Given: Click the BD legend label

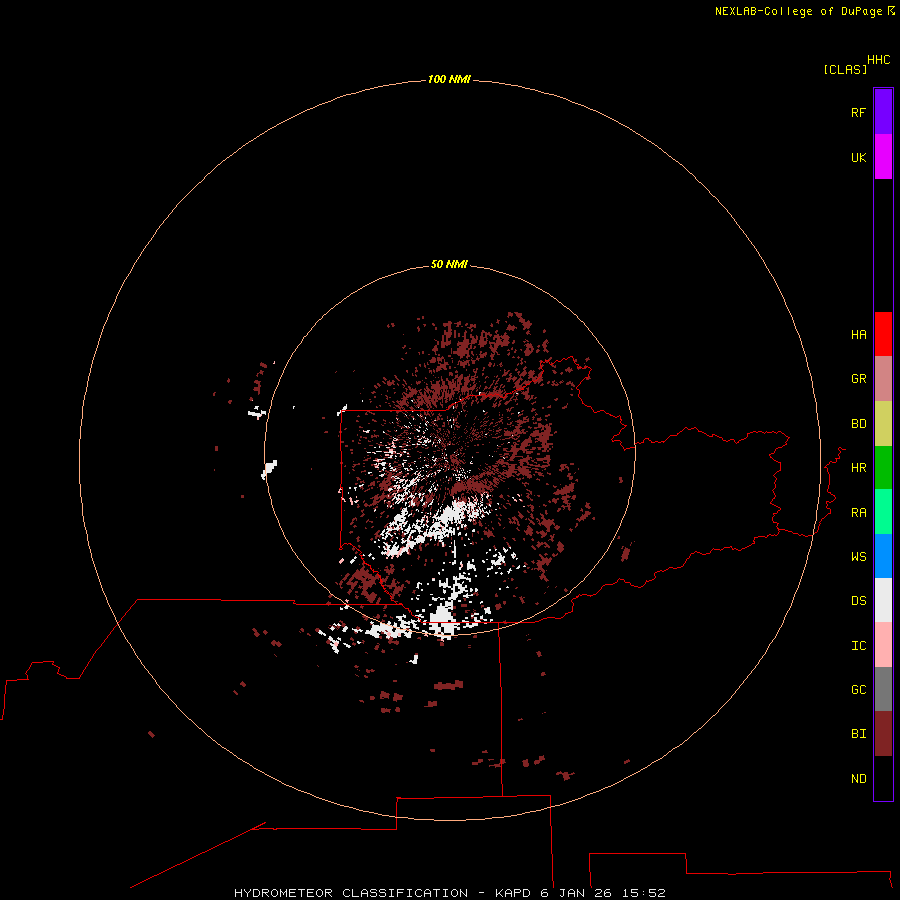Looking at the screenshot, I should [x=858, y=424].
